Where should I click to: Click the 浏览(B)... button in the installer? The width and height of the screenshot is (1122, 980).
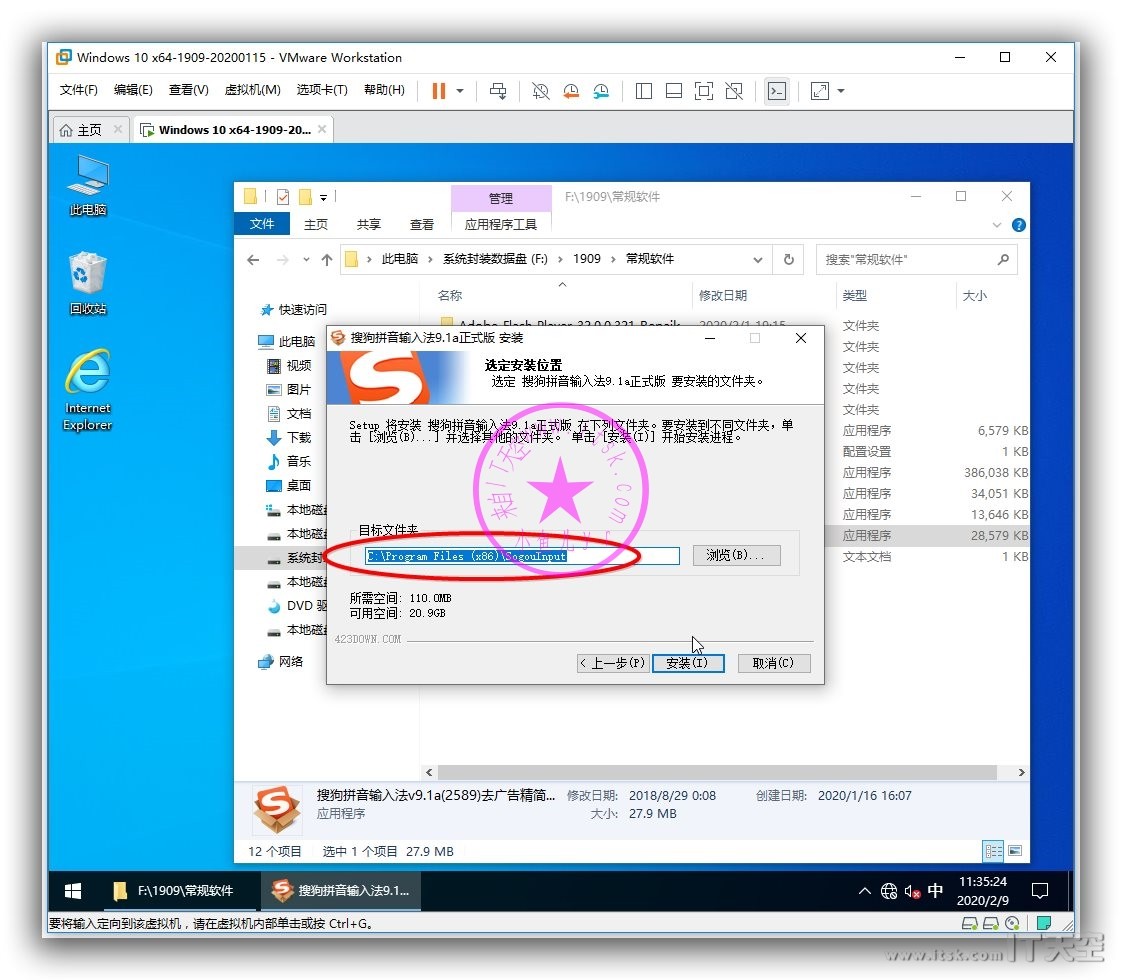[736, 555]
